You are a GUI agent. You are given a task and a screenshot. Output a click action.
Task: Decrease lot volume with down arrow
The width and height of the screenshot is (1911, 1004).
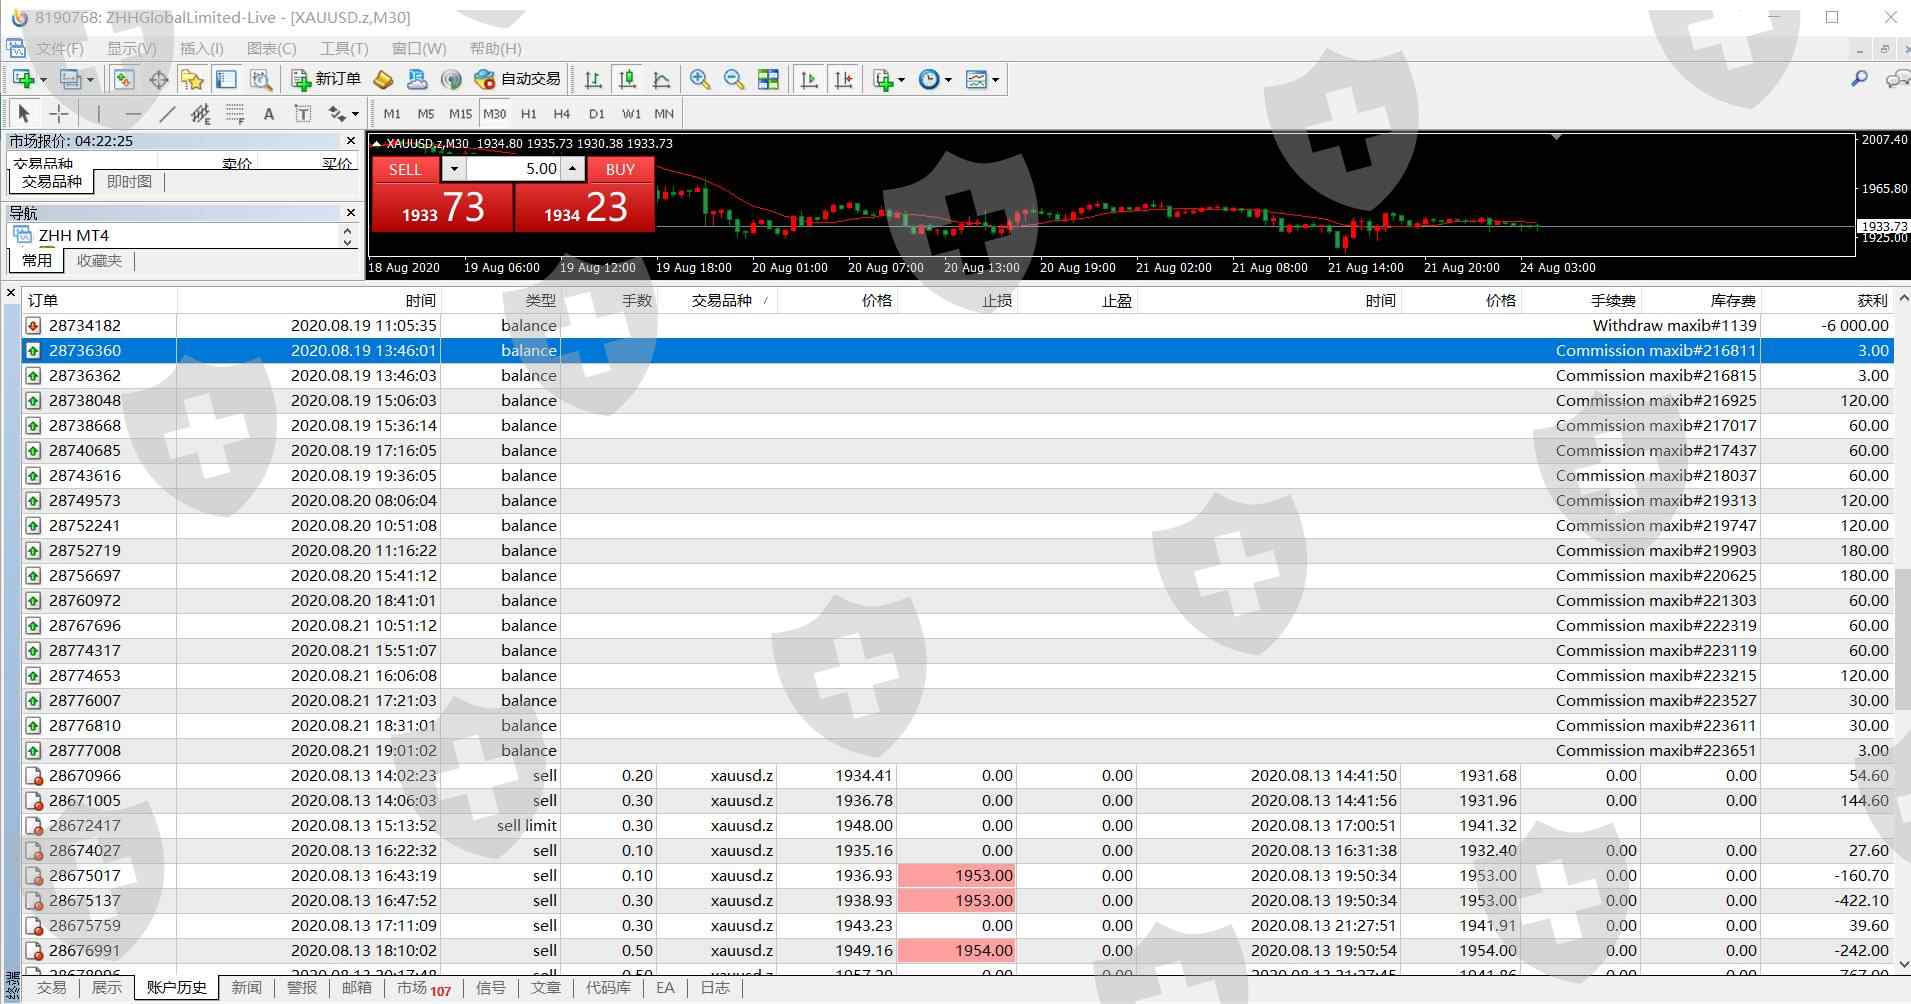coord(454,169)
